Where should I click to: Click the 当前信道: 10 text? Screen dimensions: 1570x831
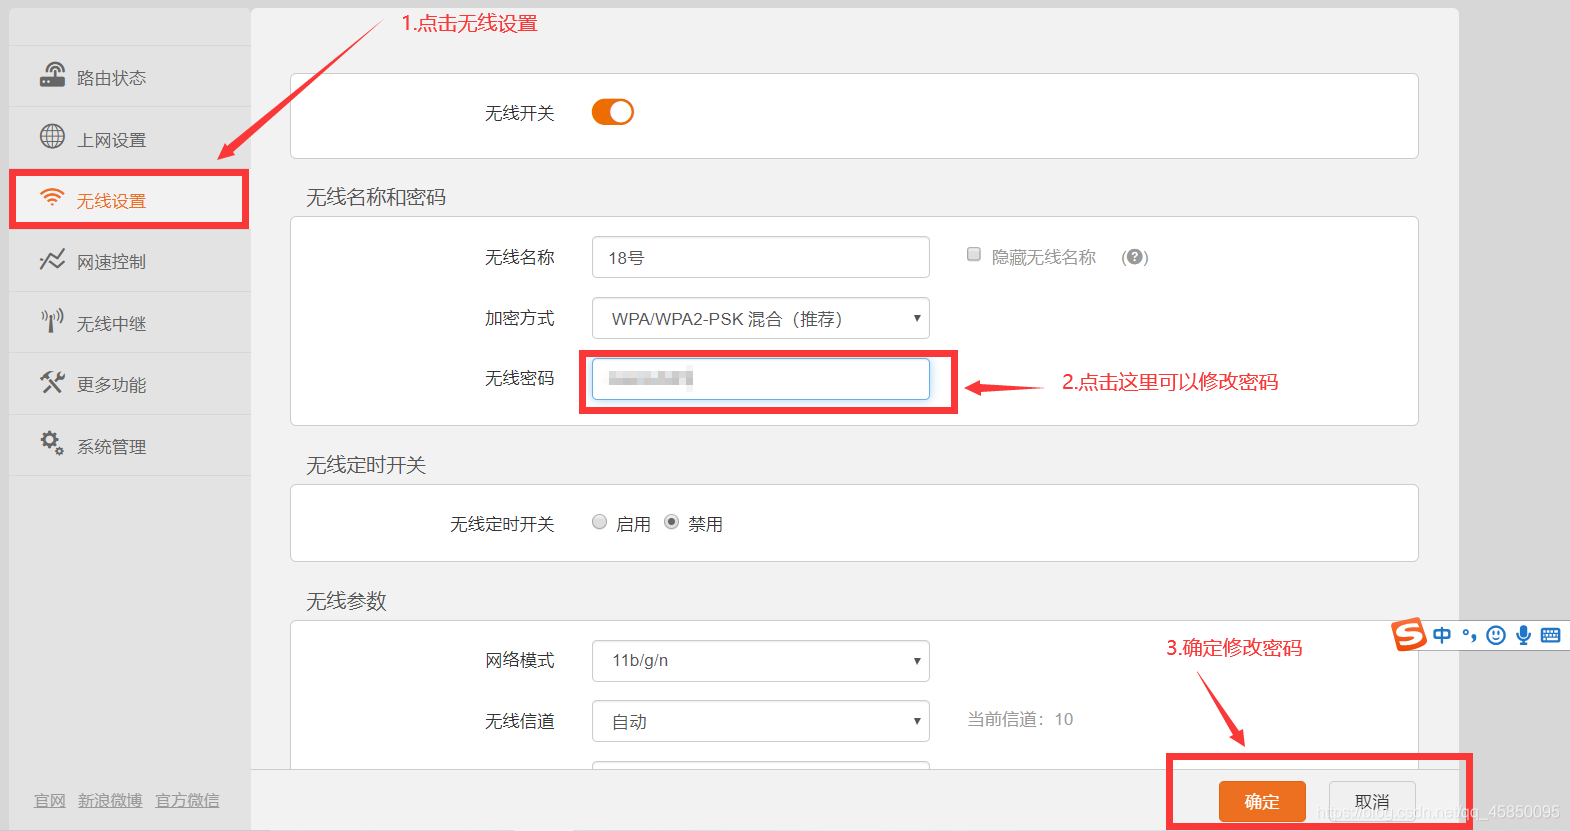pyautogui.click(x=1020, y=719)
